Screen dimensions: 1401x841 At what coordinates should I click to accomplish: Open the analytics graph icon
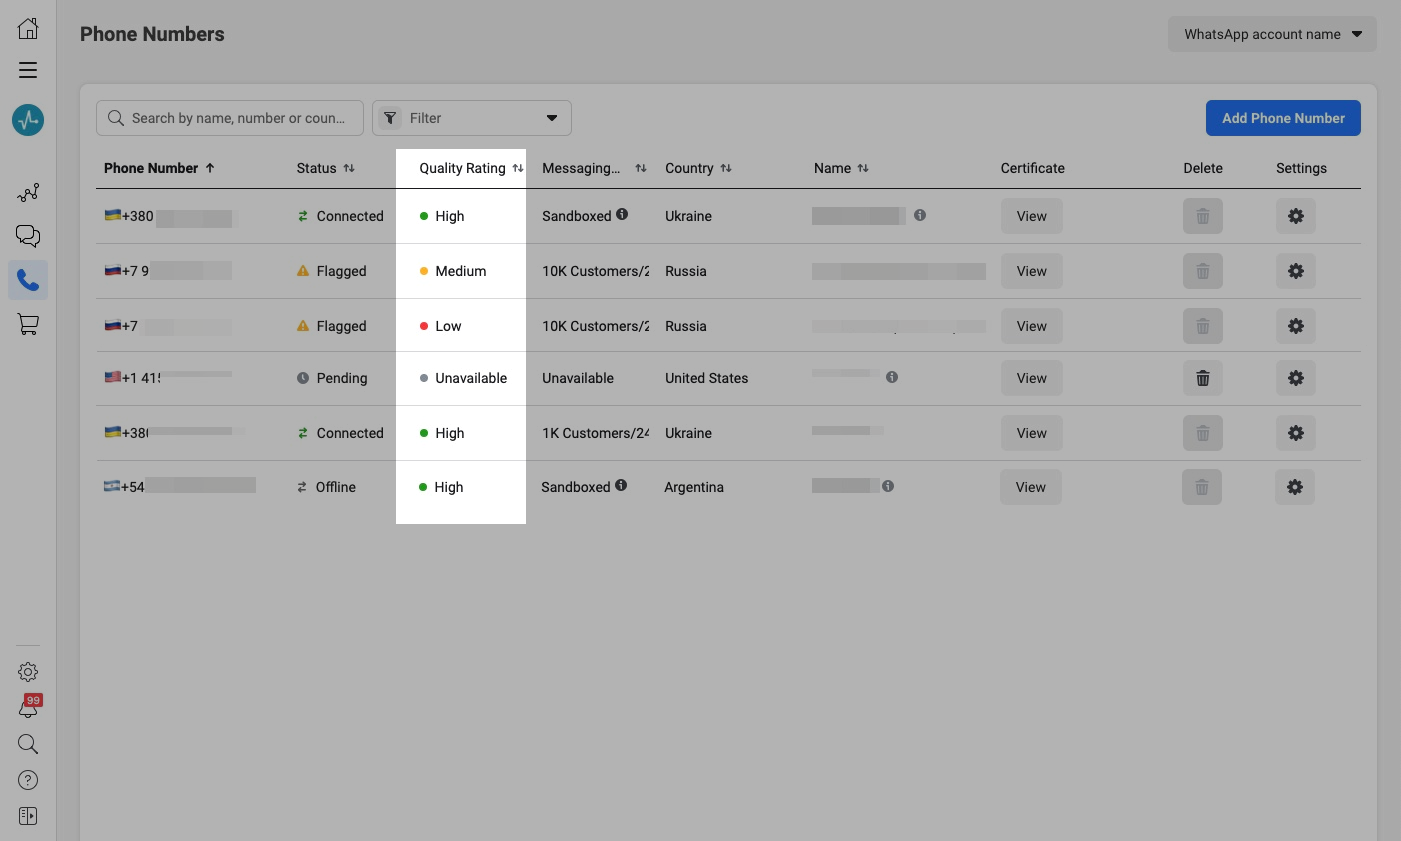pyautogui.click(x=28, y=192)
